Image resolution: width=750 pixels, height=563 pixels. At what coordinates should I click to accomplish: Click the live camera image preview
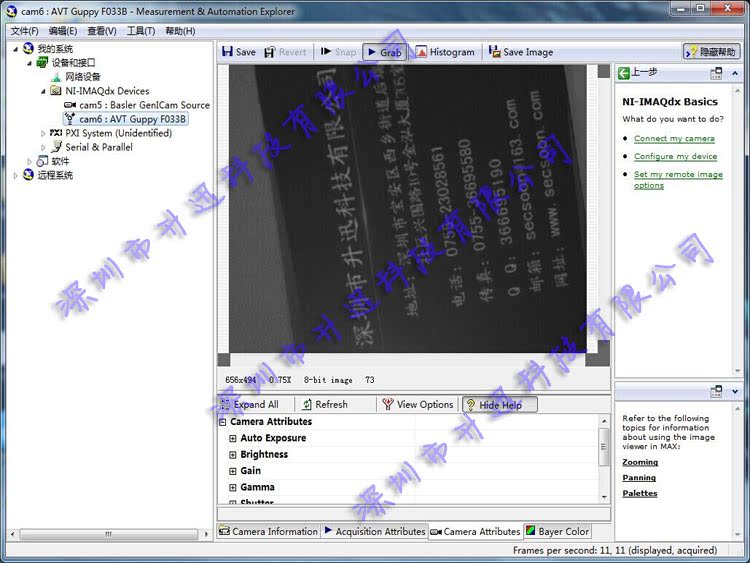pos(408,209)
